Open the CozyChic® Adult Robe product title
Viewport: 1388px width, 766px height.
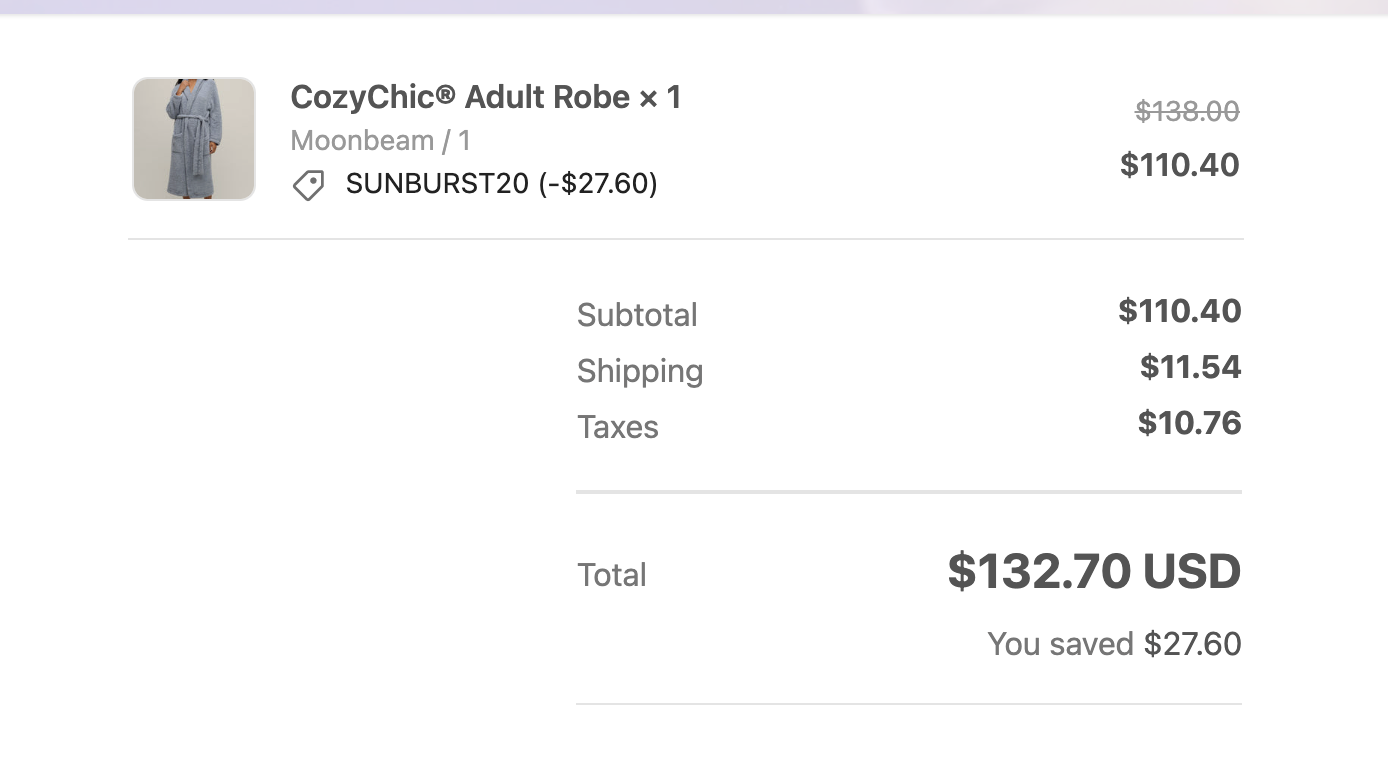[x=461, y=97]
